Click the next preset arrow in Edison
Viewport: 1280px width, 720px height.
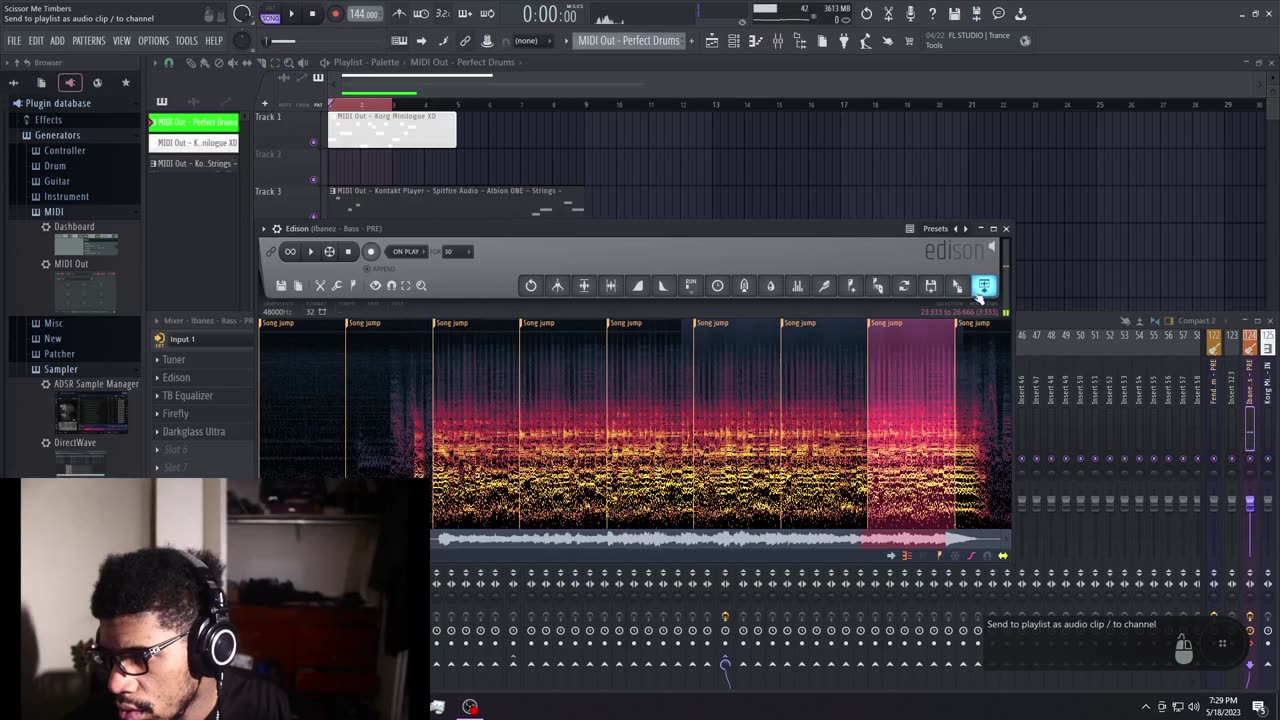[965, 229]
